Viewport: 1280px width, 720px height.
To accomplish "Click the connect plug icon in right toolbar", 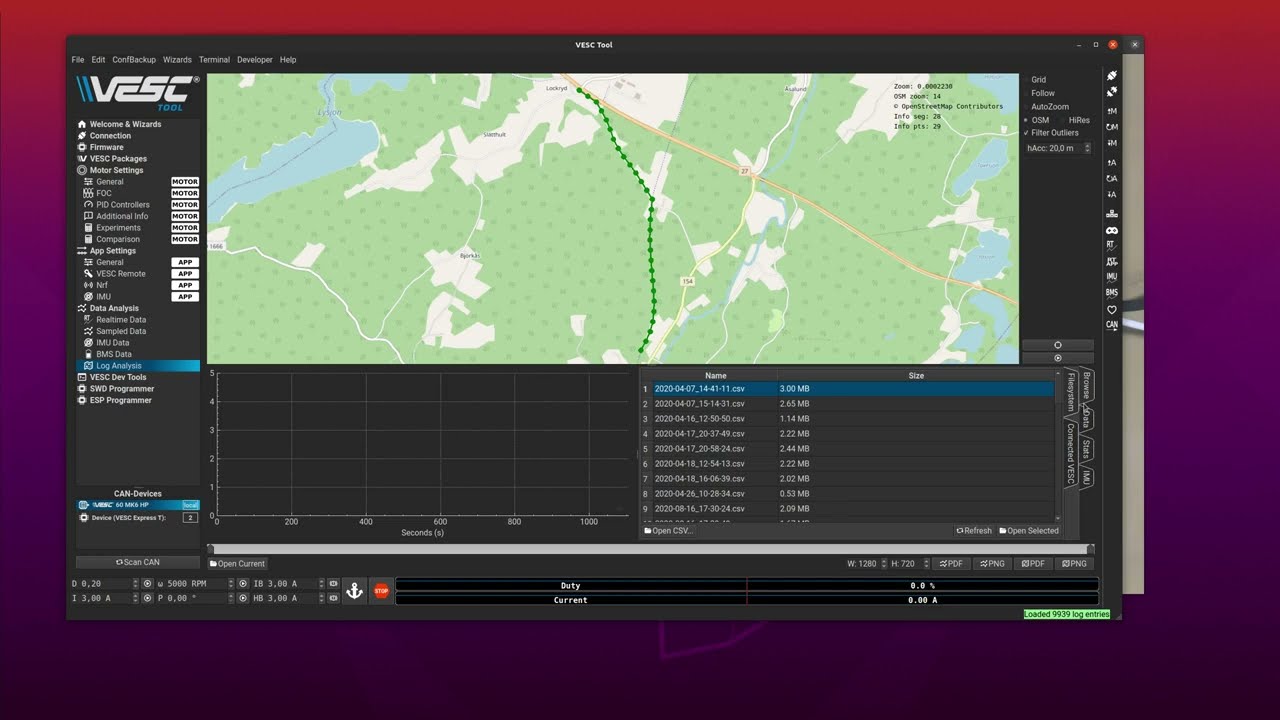I will click(x=1111, y=77).
